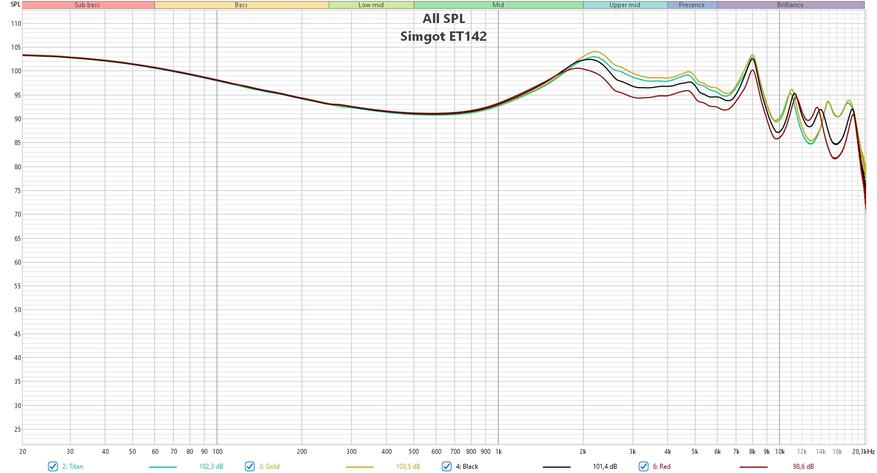Click the Brilliance frequency band label
Image resolution: width=877 pixels, height=473 pixels.
(790, 5)
